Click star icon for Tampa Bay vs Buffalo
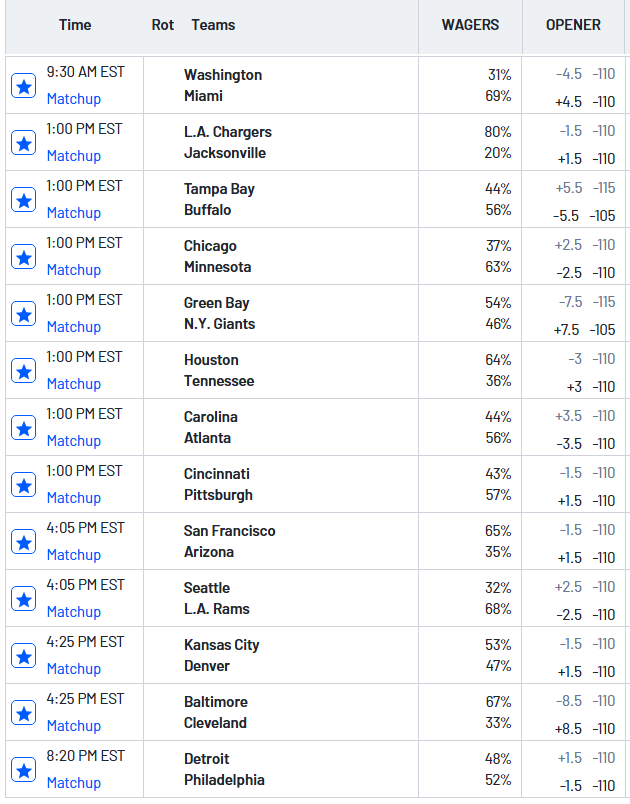 (24, 200)
